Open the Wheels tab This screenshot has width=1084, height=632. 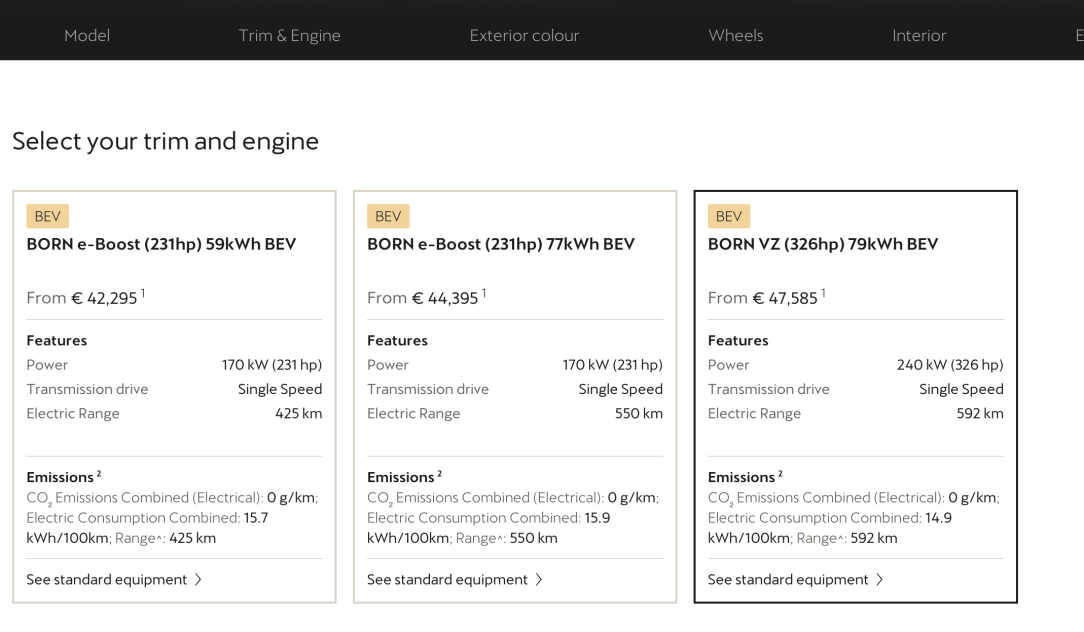click(x=736, y=35)
